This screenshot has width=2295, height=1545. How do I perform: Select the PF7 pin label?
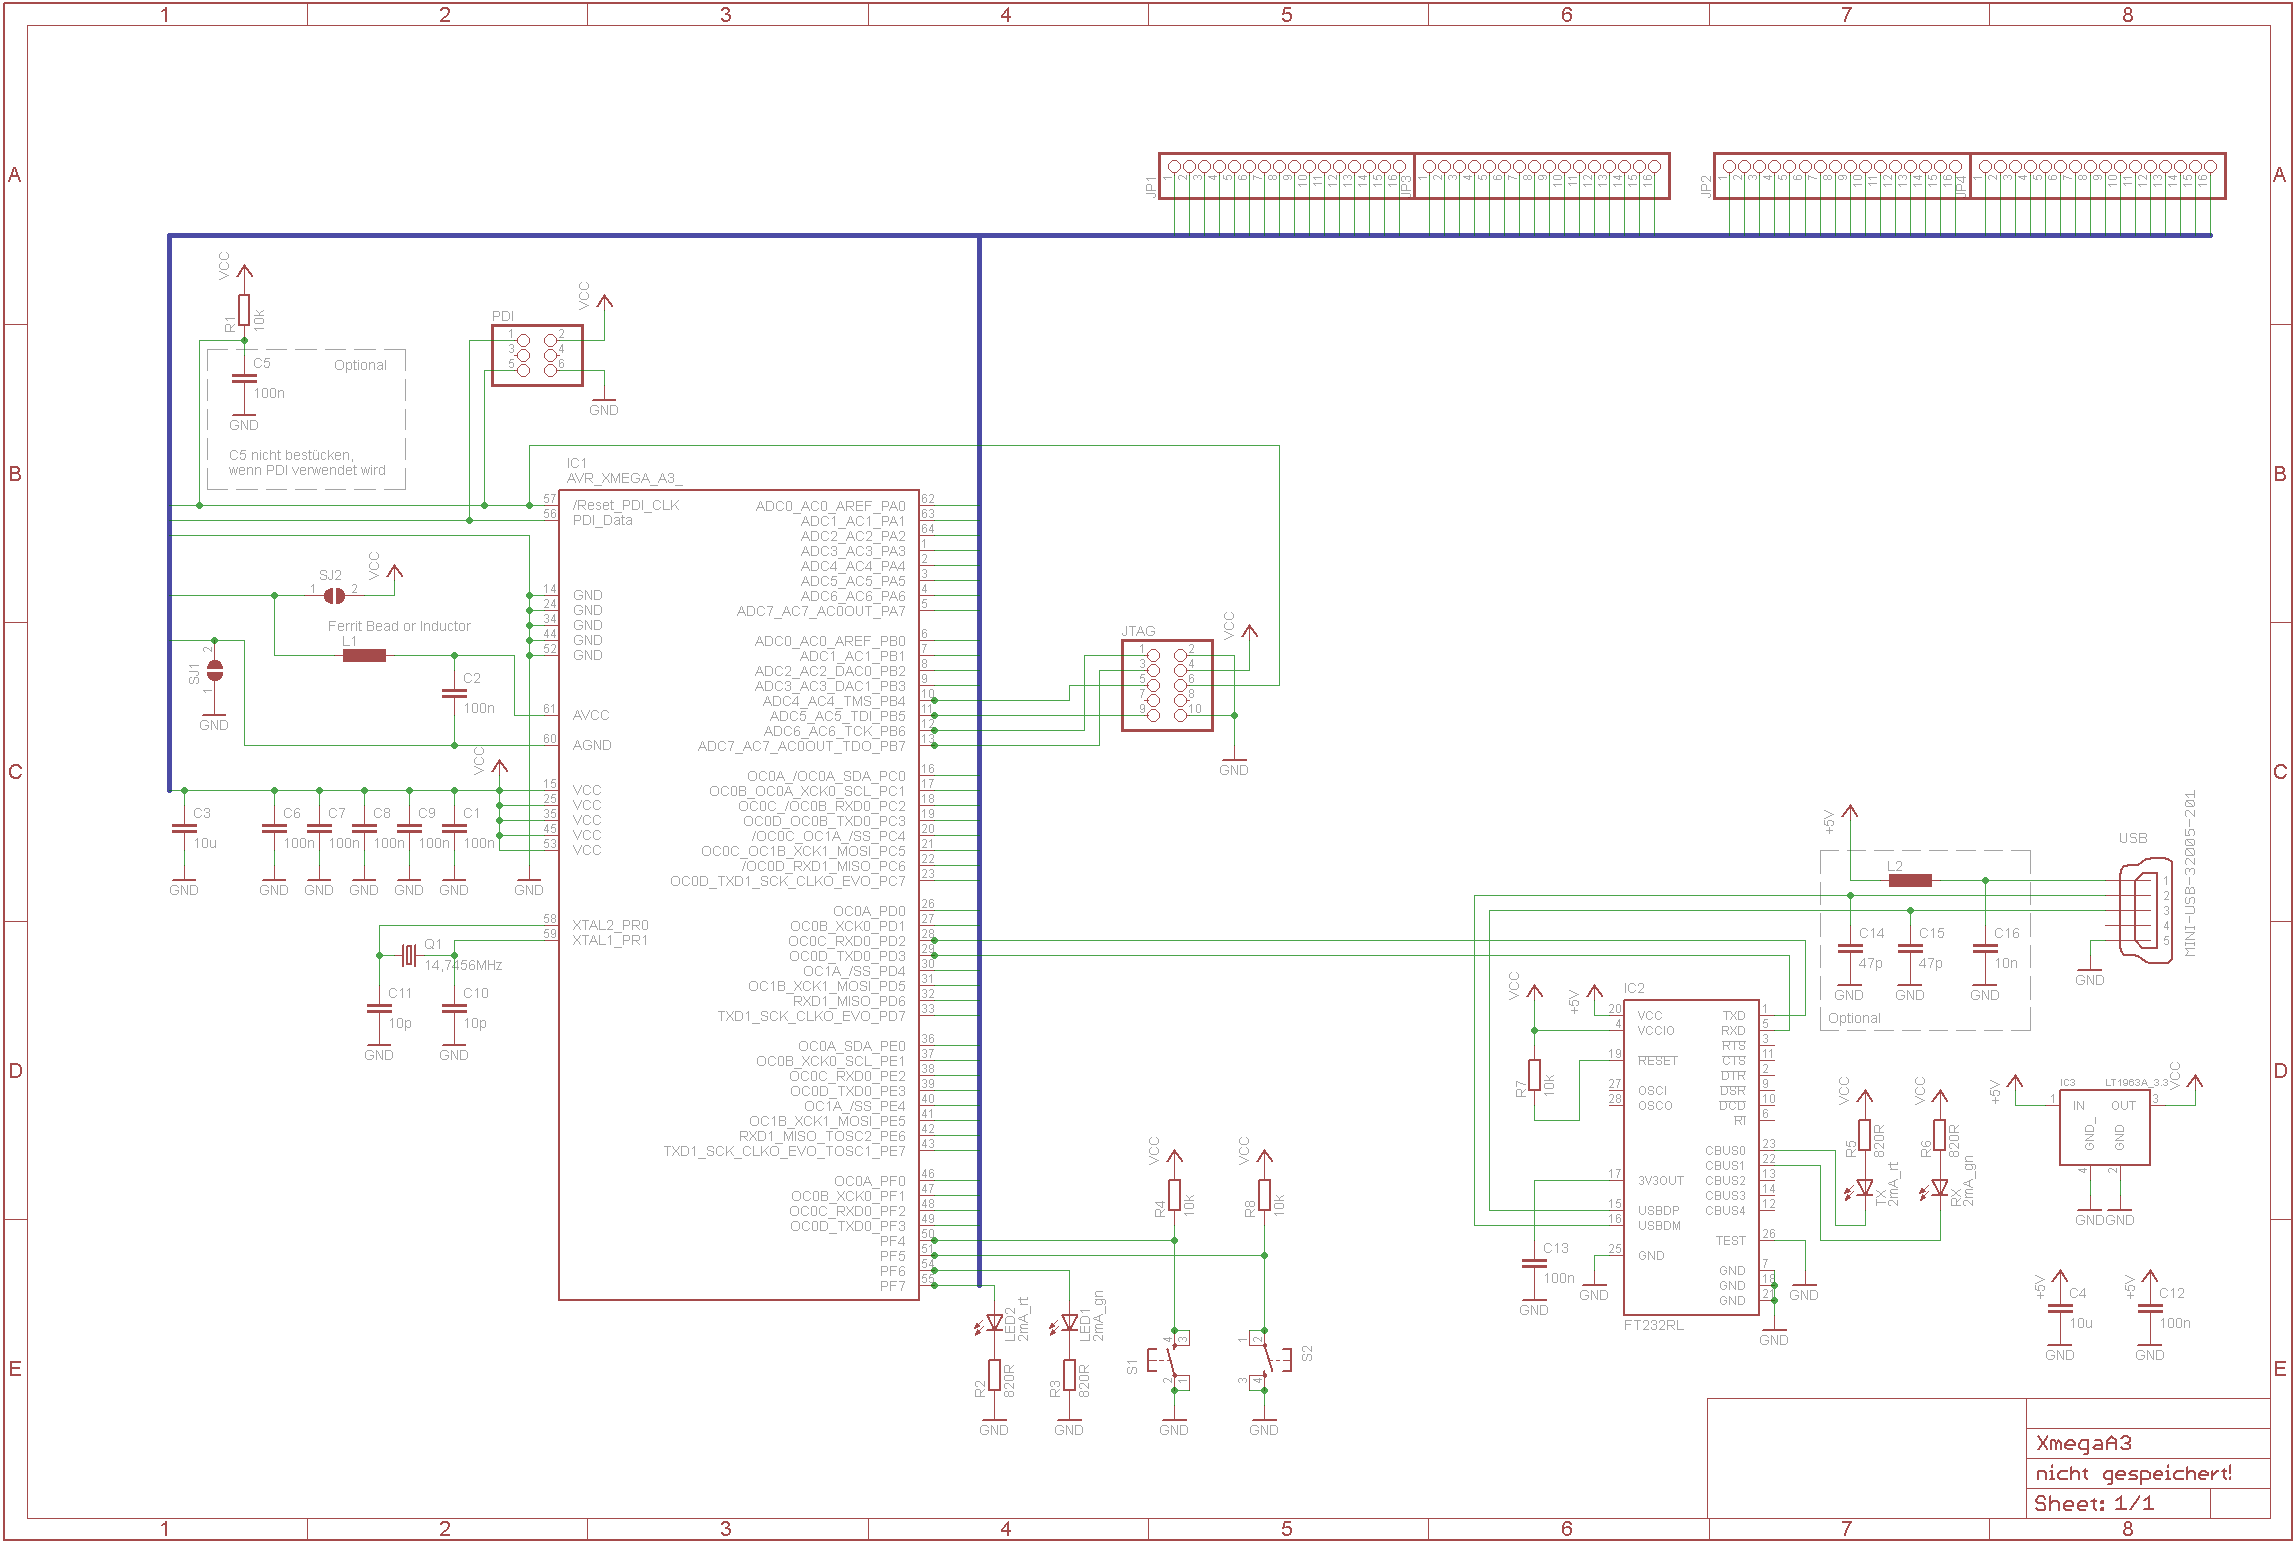pyautogui.click(x=892, y=1286)
